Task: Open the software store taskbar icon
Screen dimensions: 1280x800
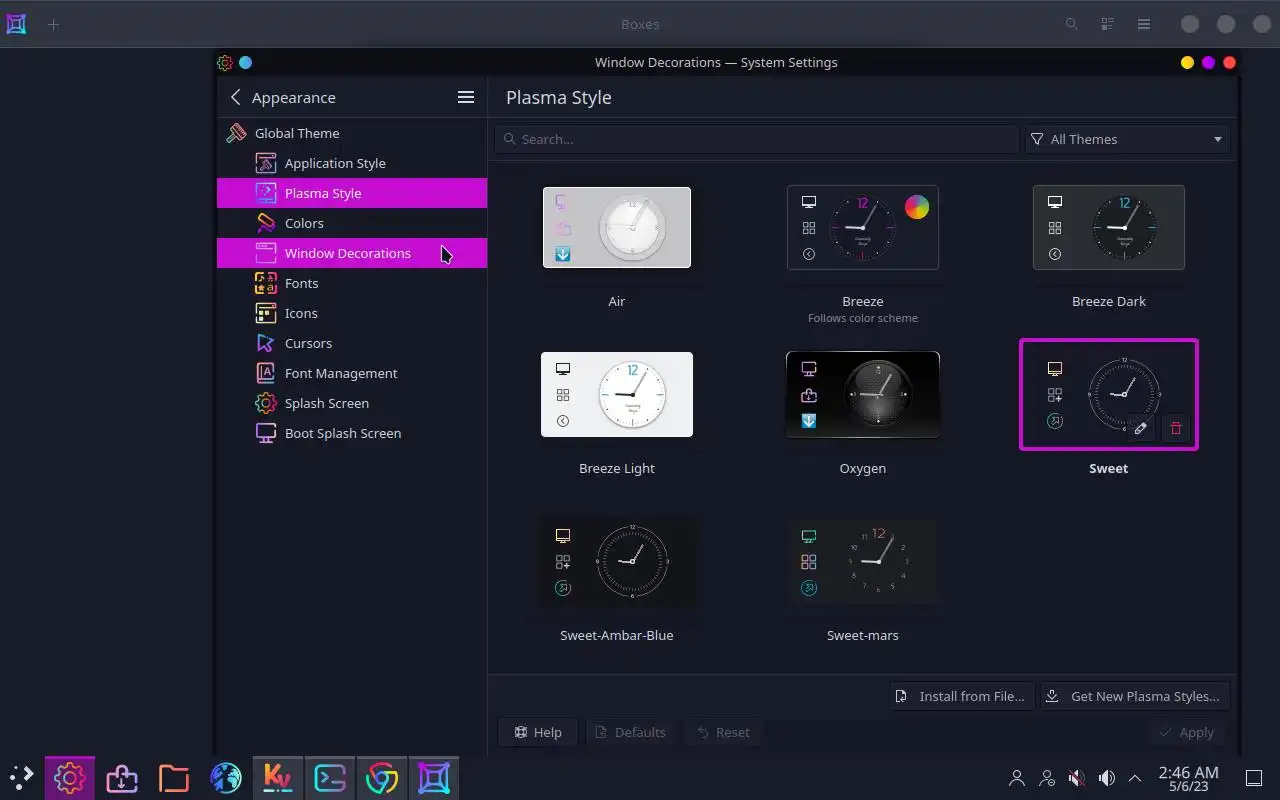Action: point(122,778)
